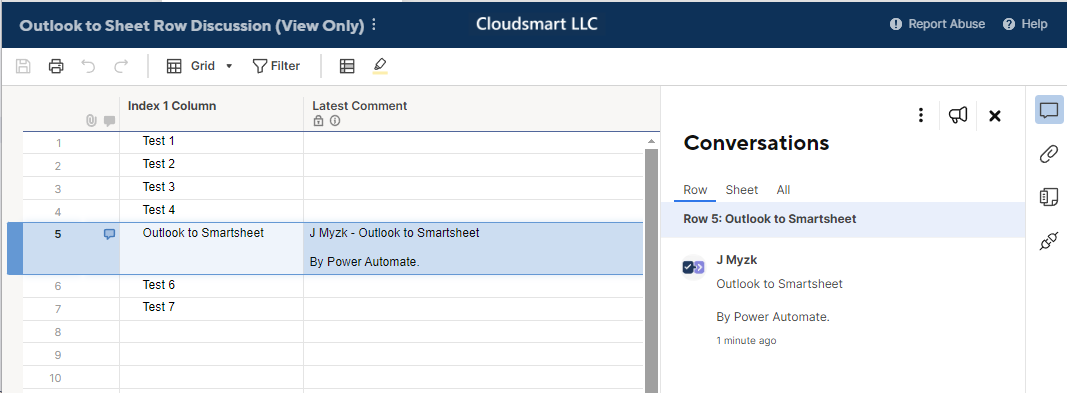Click the Filter button

(276, 66)
